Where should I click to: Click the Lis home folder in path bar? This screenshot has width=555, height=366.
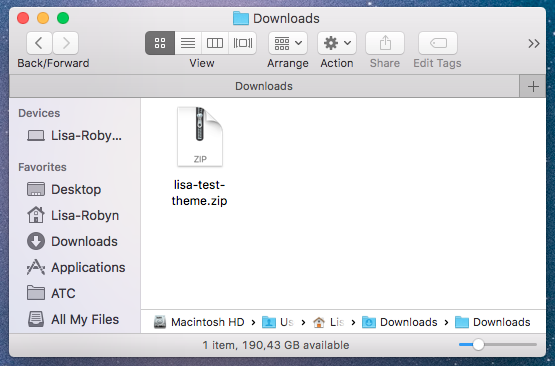click(x=328, y=322)
